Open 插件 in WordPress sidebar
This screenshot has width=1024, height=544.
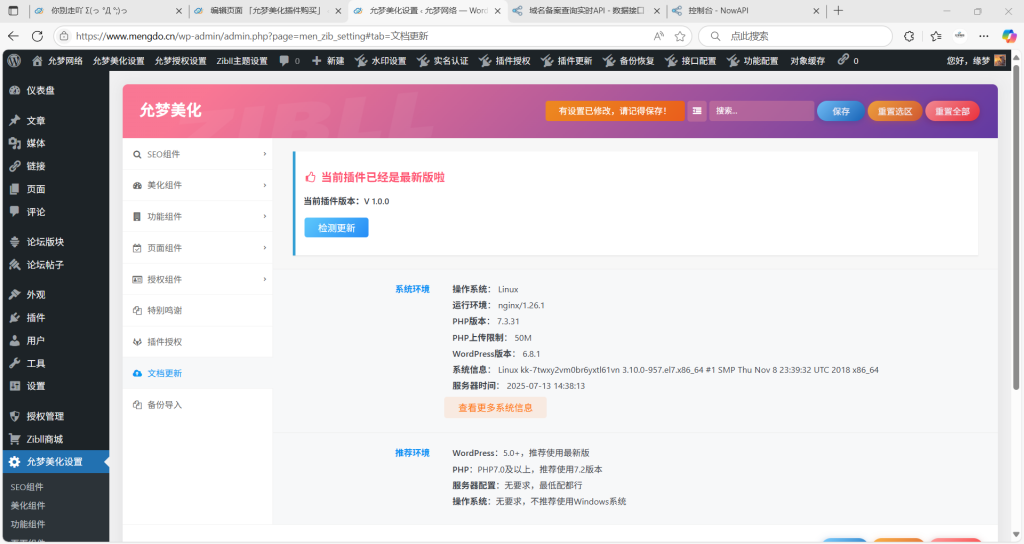pos(55,317)
